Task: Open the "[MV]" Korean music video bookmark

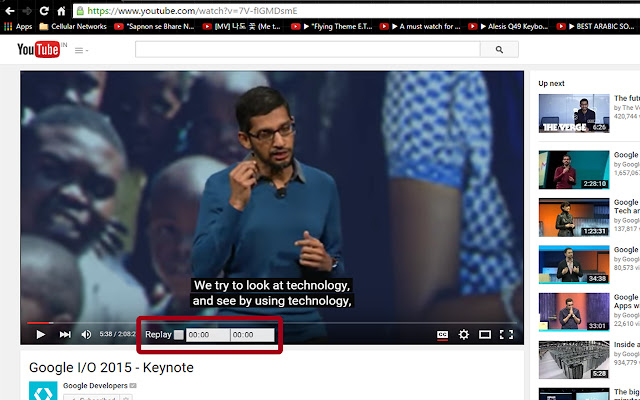Action: click(x=242, y=27)
